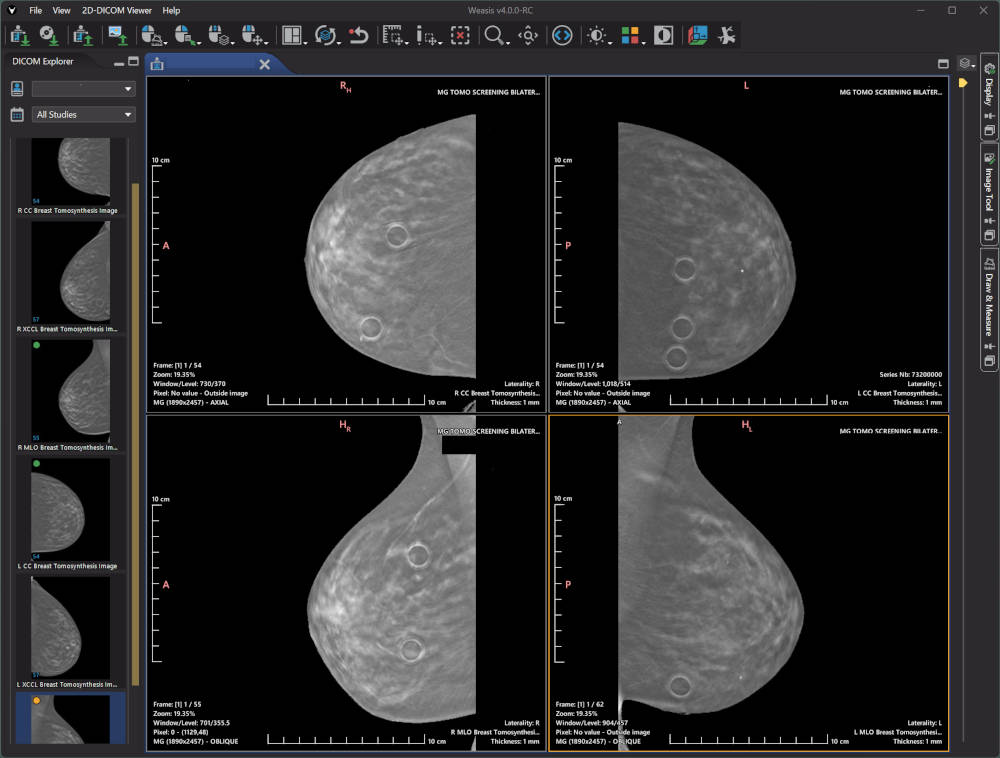Click the patient icon in DICOM Explorer
Image resolution: width=1000 pixels, height=758 pixels.
(17, 89)
